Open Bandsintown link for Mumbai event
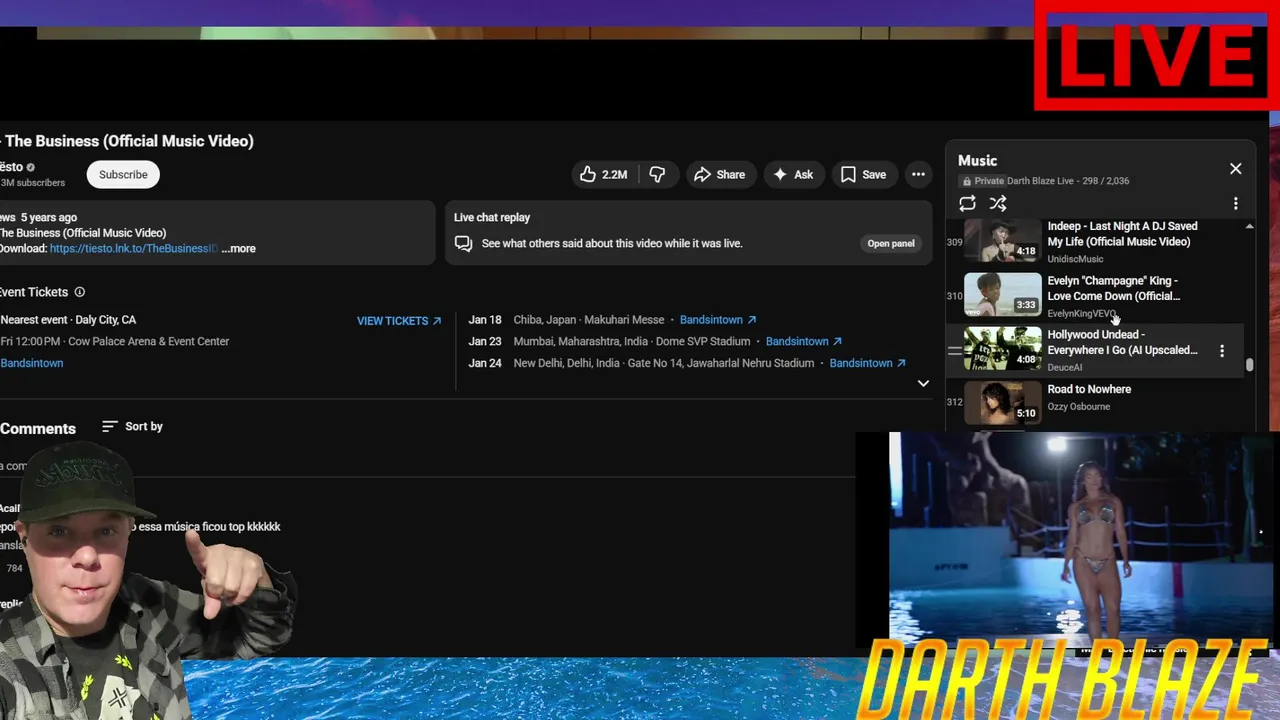The width and height of the screenshot is (1280, 720). coord(804,341)
